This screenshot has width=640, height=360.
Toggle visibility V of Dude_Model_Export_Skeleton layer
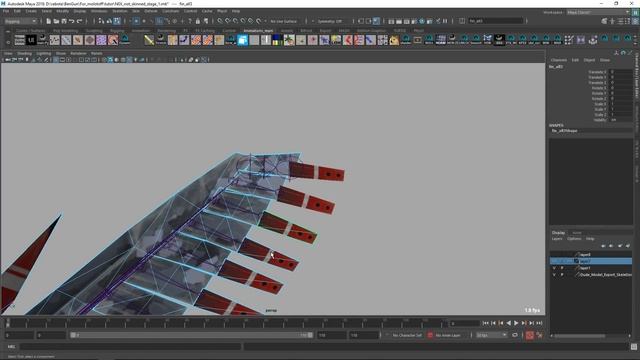point(554,275)
